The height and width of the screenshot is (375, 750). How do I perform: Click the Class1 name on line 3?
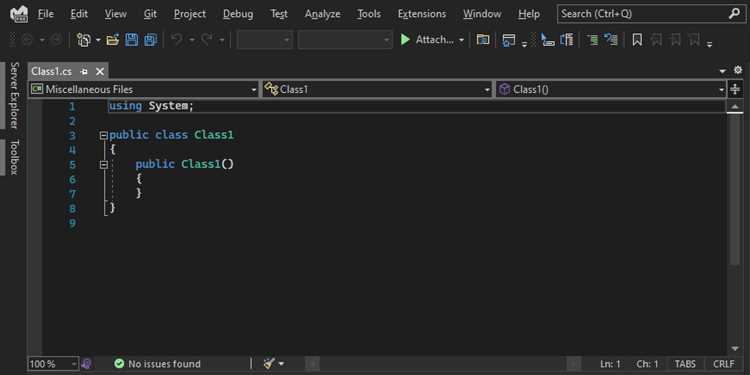(214, 135)
